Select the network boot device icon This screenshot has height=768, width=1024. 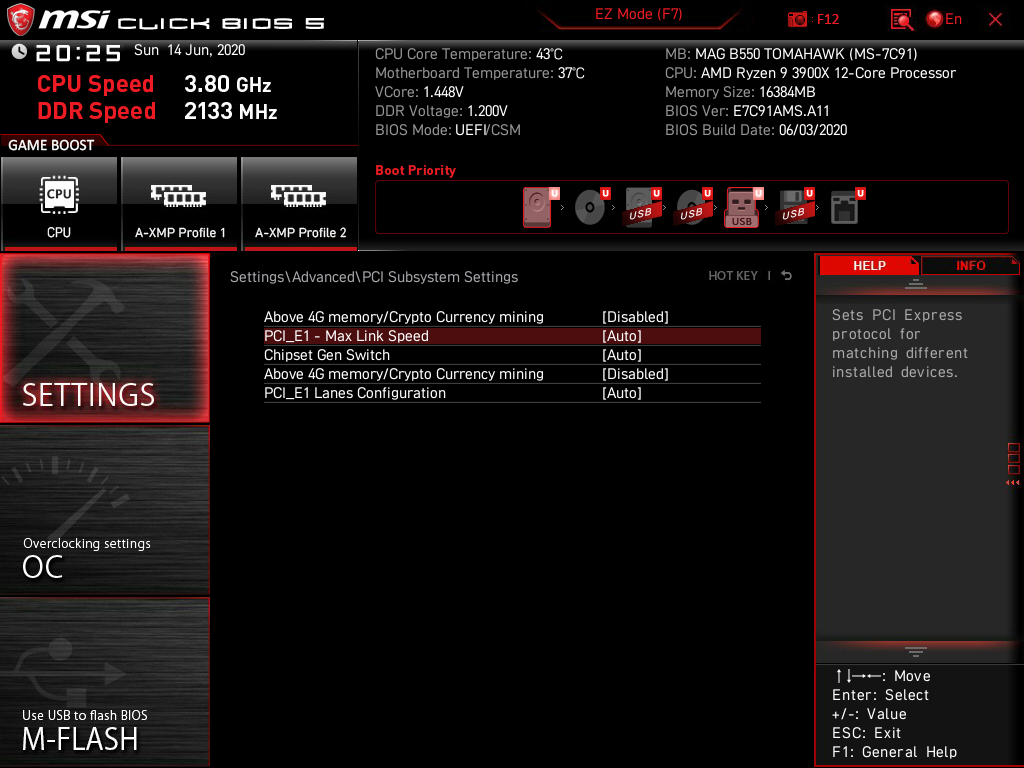pyautogui.click(x=844, y=207)
